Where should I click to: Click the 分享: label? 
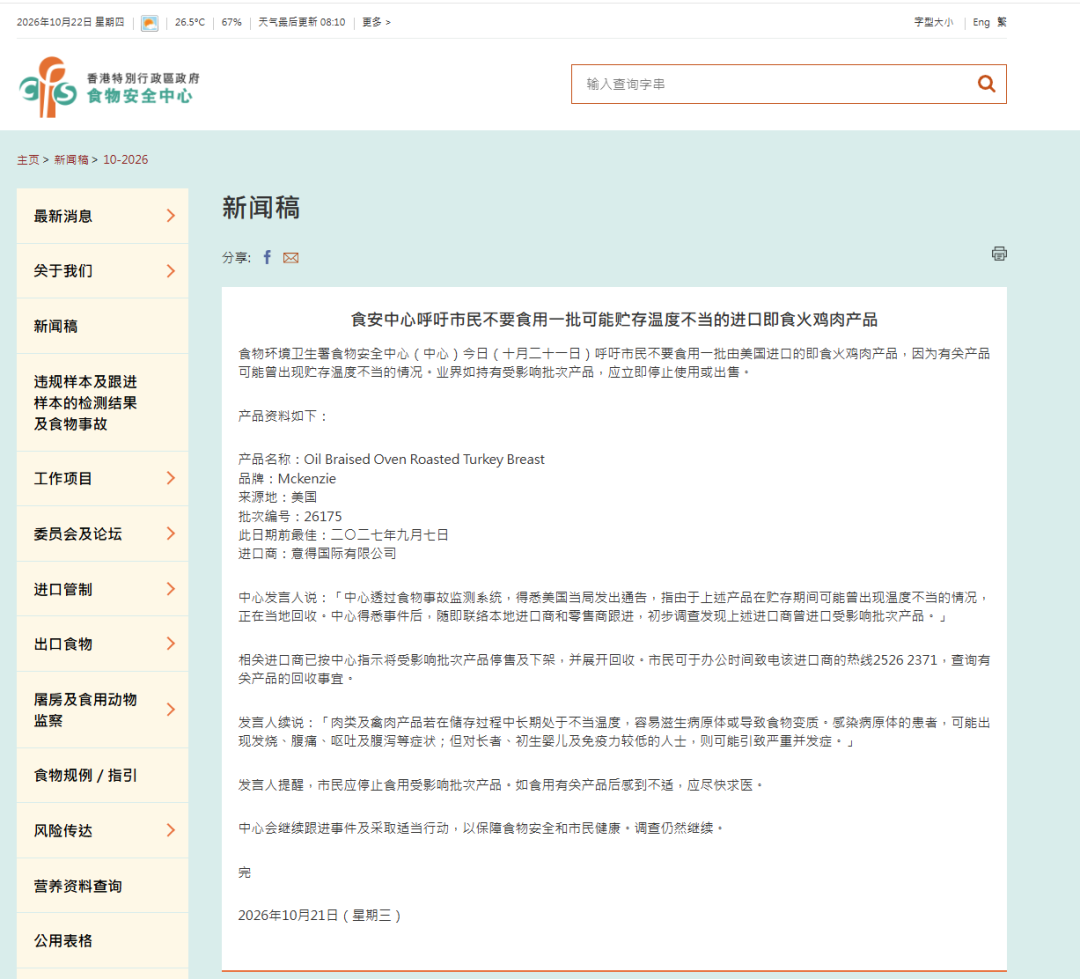(x=236, y=258)
